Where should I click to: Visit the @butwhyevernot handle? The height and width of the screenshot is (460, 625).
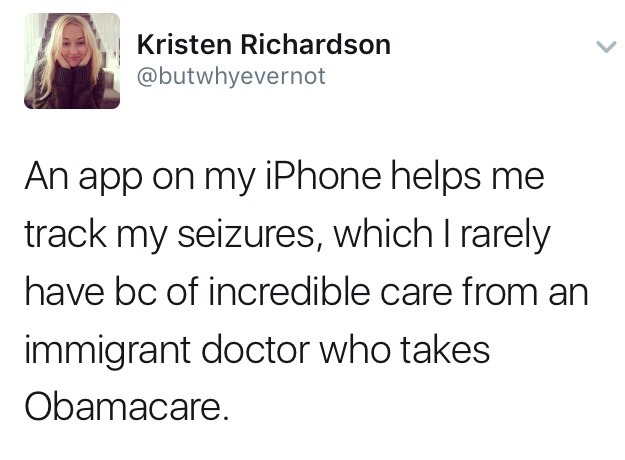point(231,77)
